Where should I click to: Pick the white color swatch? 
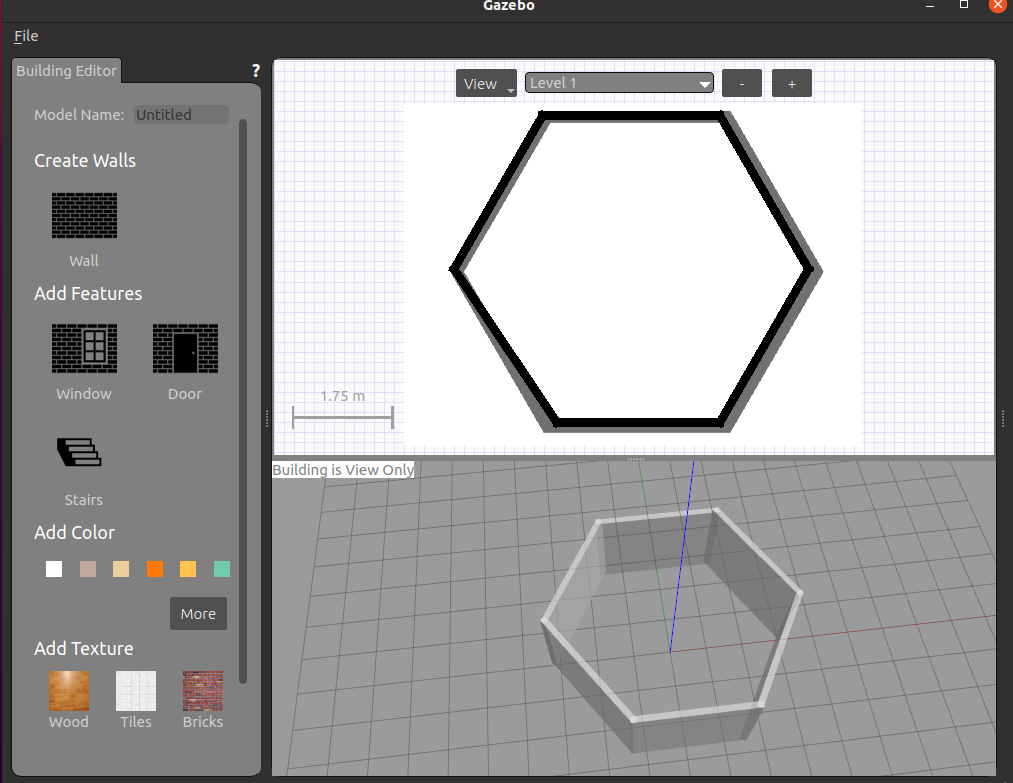click(54, 569)
